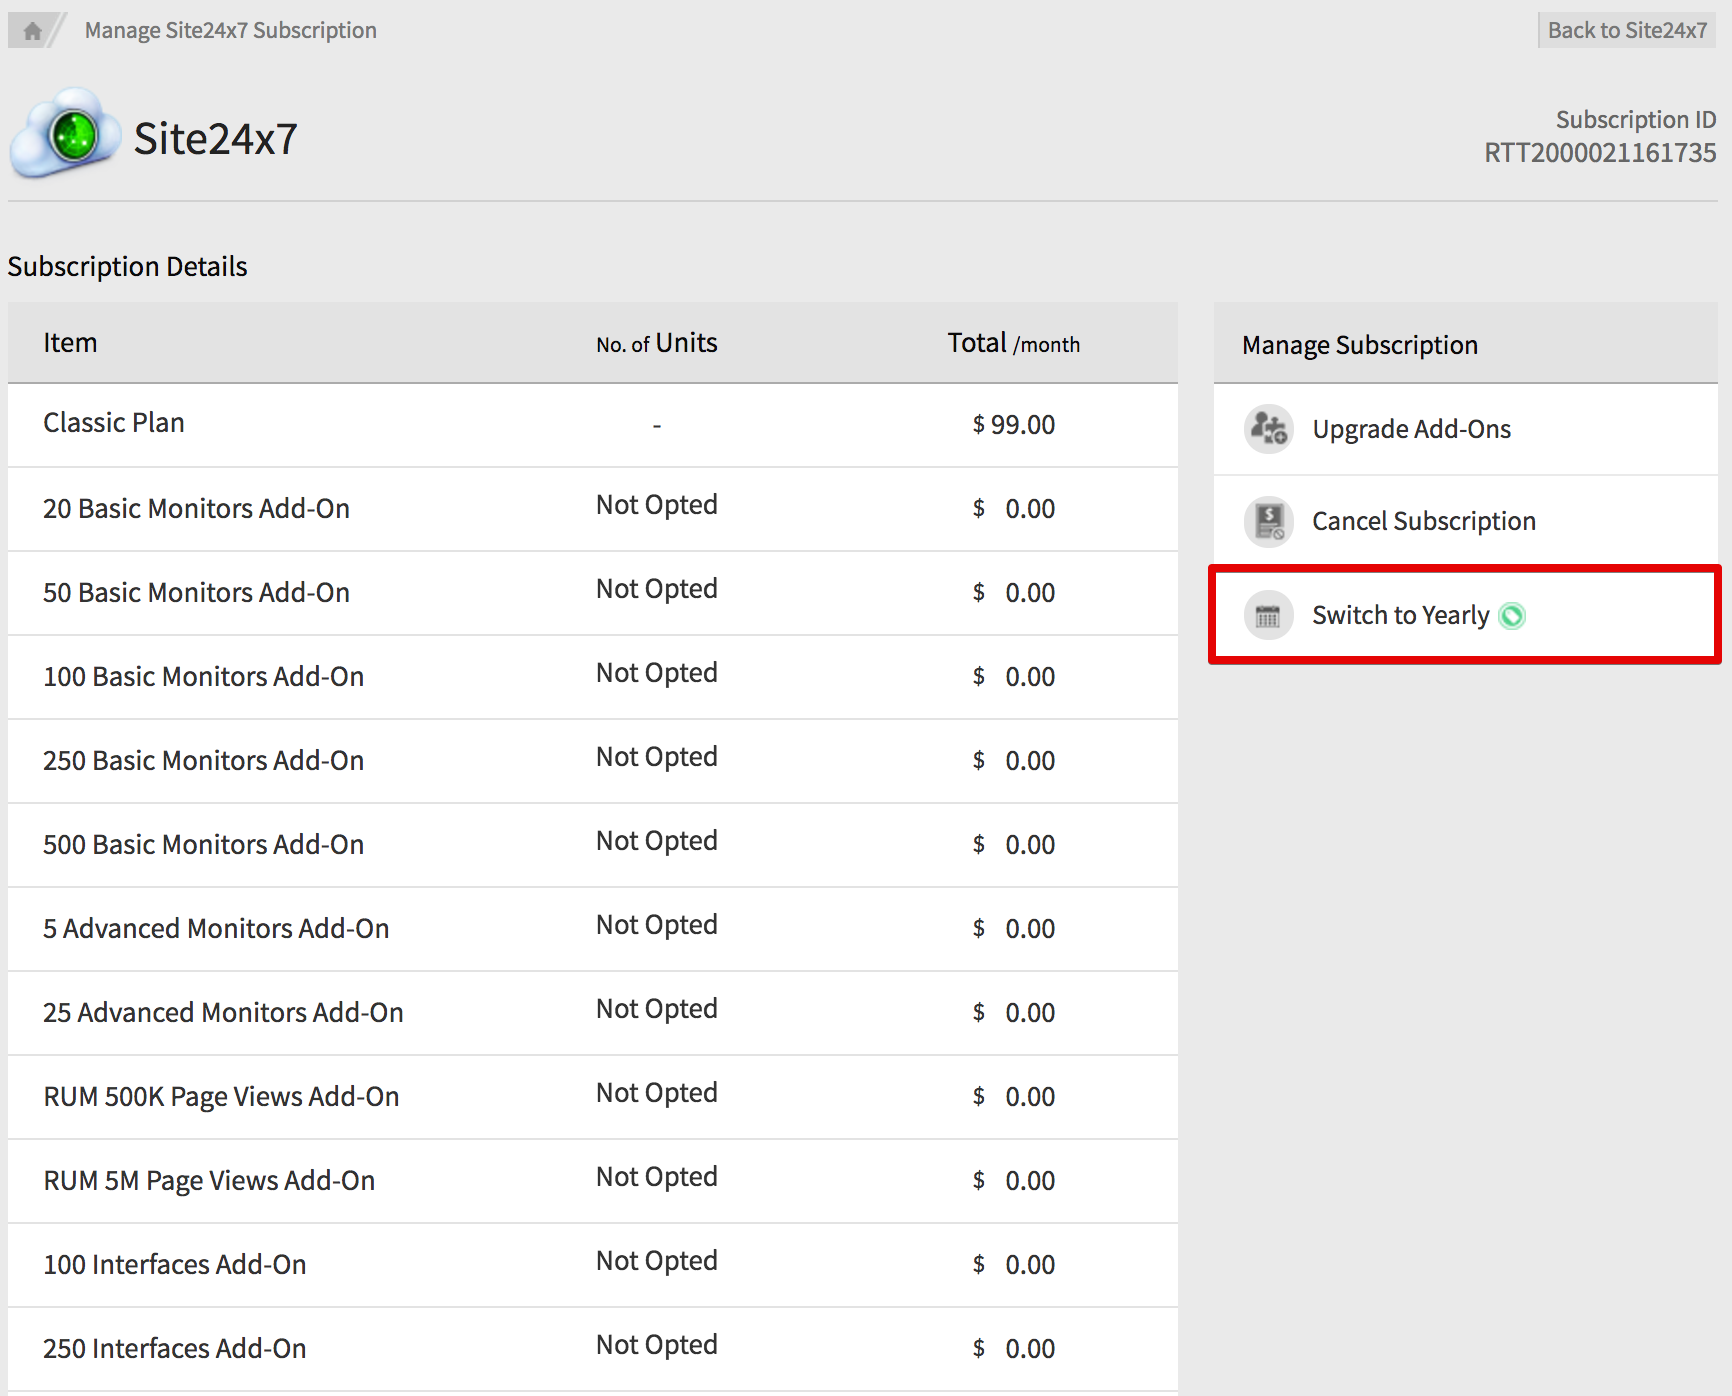Select the Cancel Subscription option
This screenshot has width=1732, height=1396.
pyautogui.click(x=1423, y=521)
